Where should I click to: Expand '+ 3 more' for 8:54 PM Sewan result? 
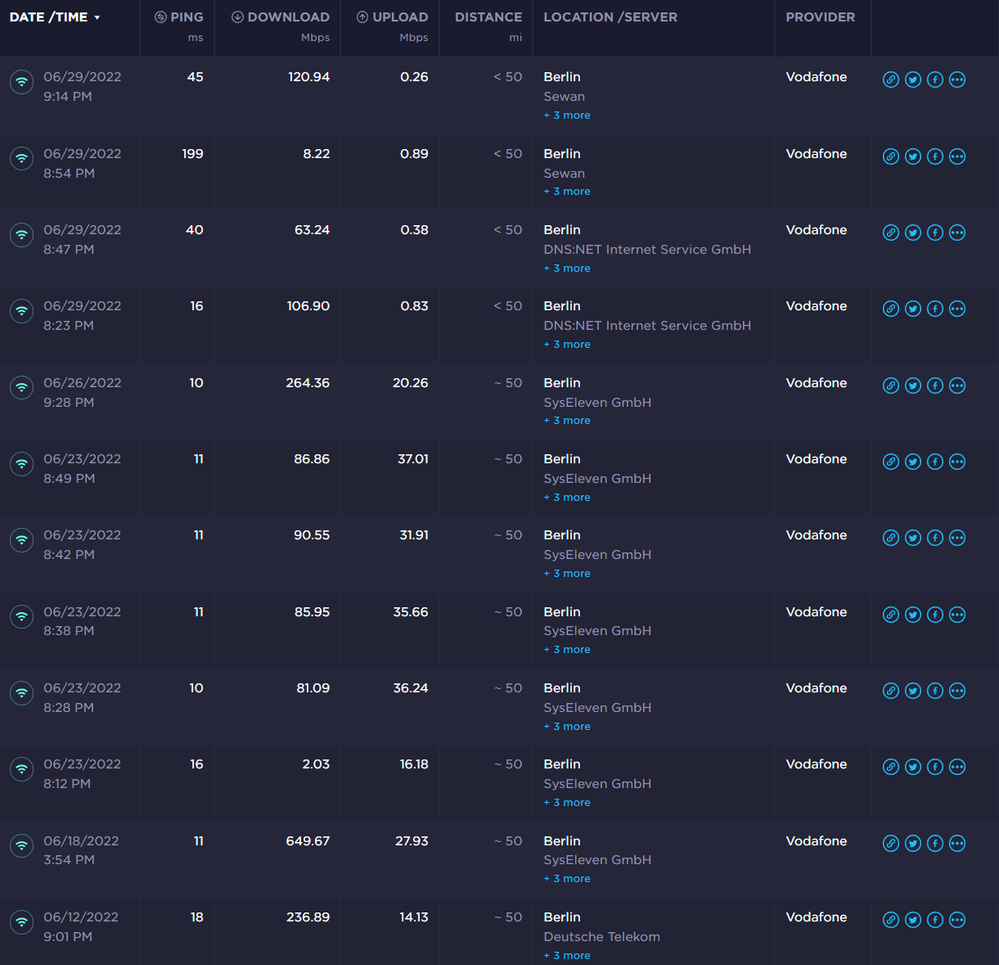[567, 191]
